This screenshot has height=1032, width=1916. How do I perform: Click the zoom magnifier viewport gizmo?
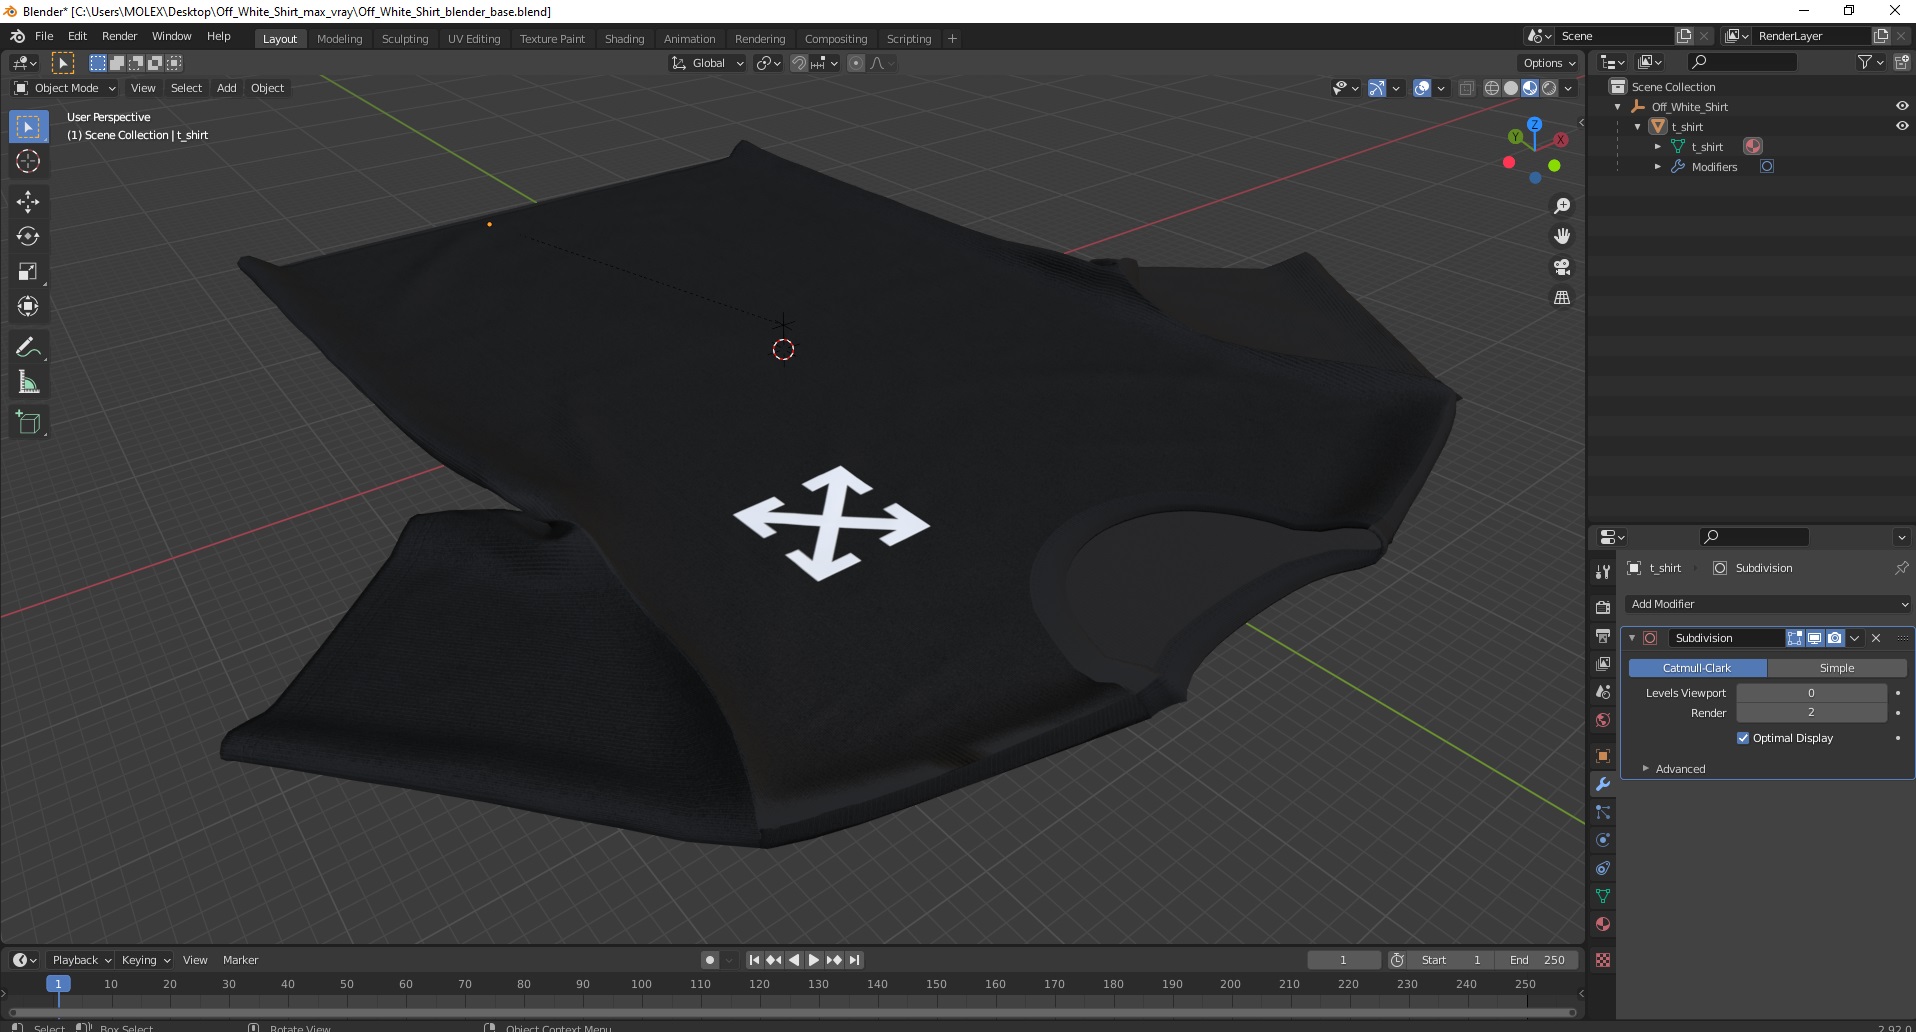pyautogui.click(x=1562, y=206)
